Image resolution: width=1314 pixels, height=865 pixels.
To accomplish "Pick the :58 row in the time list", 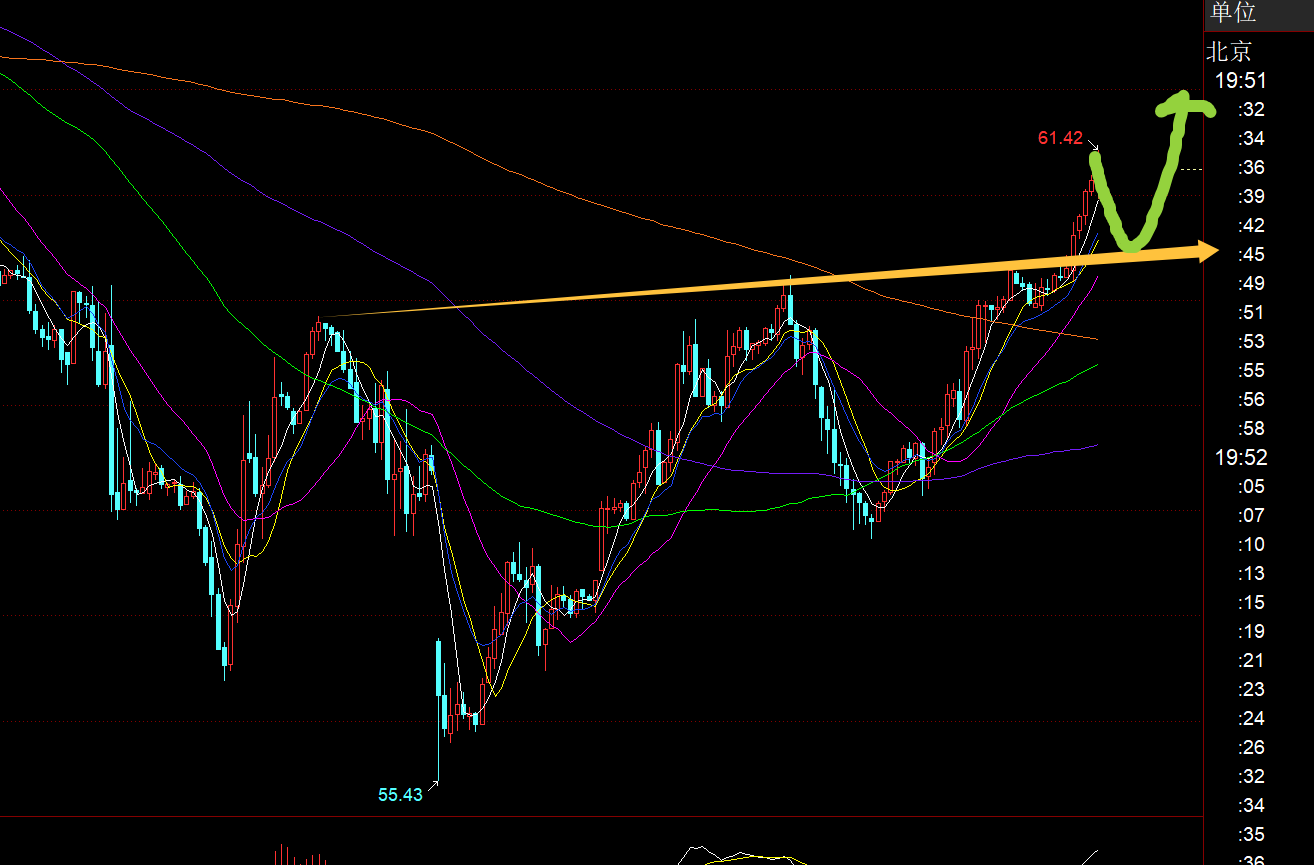I will (1251, 429).
